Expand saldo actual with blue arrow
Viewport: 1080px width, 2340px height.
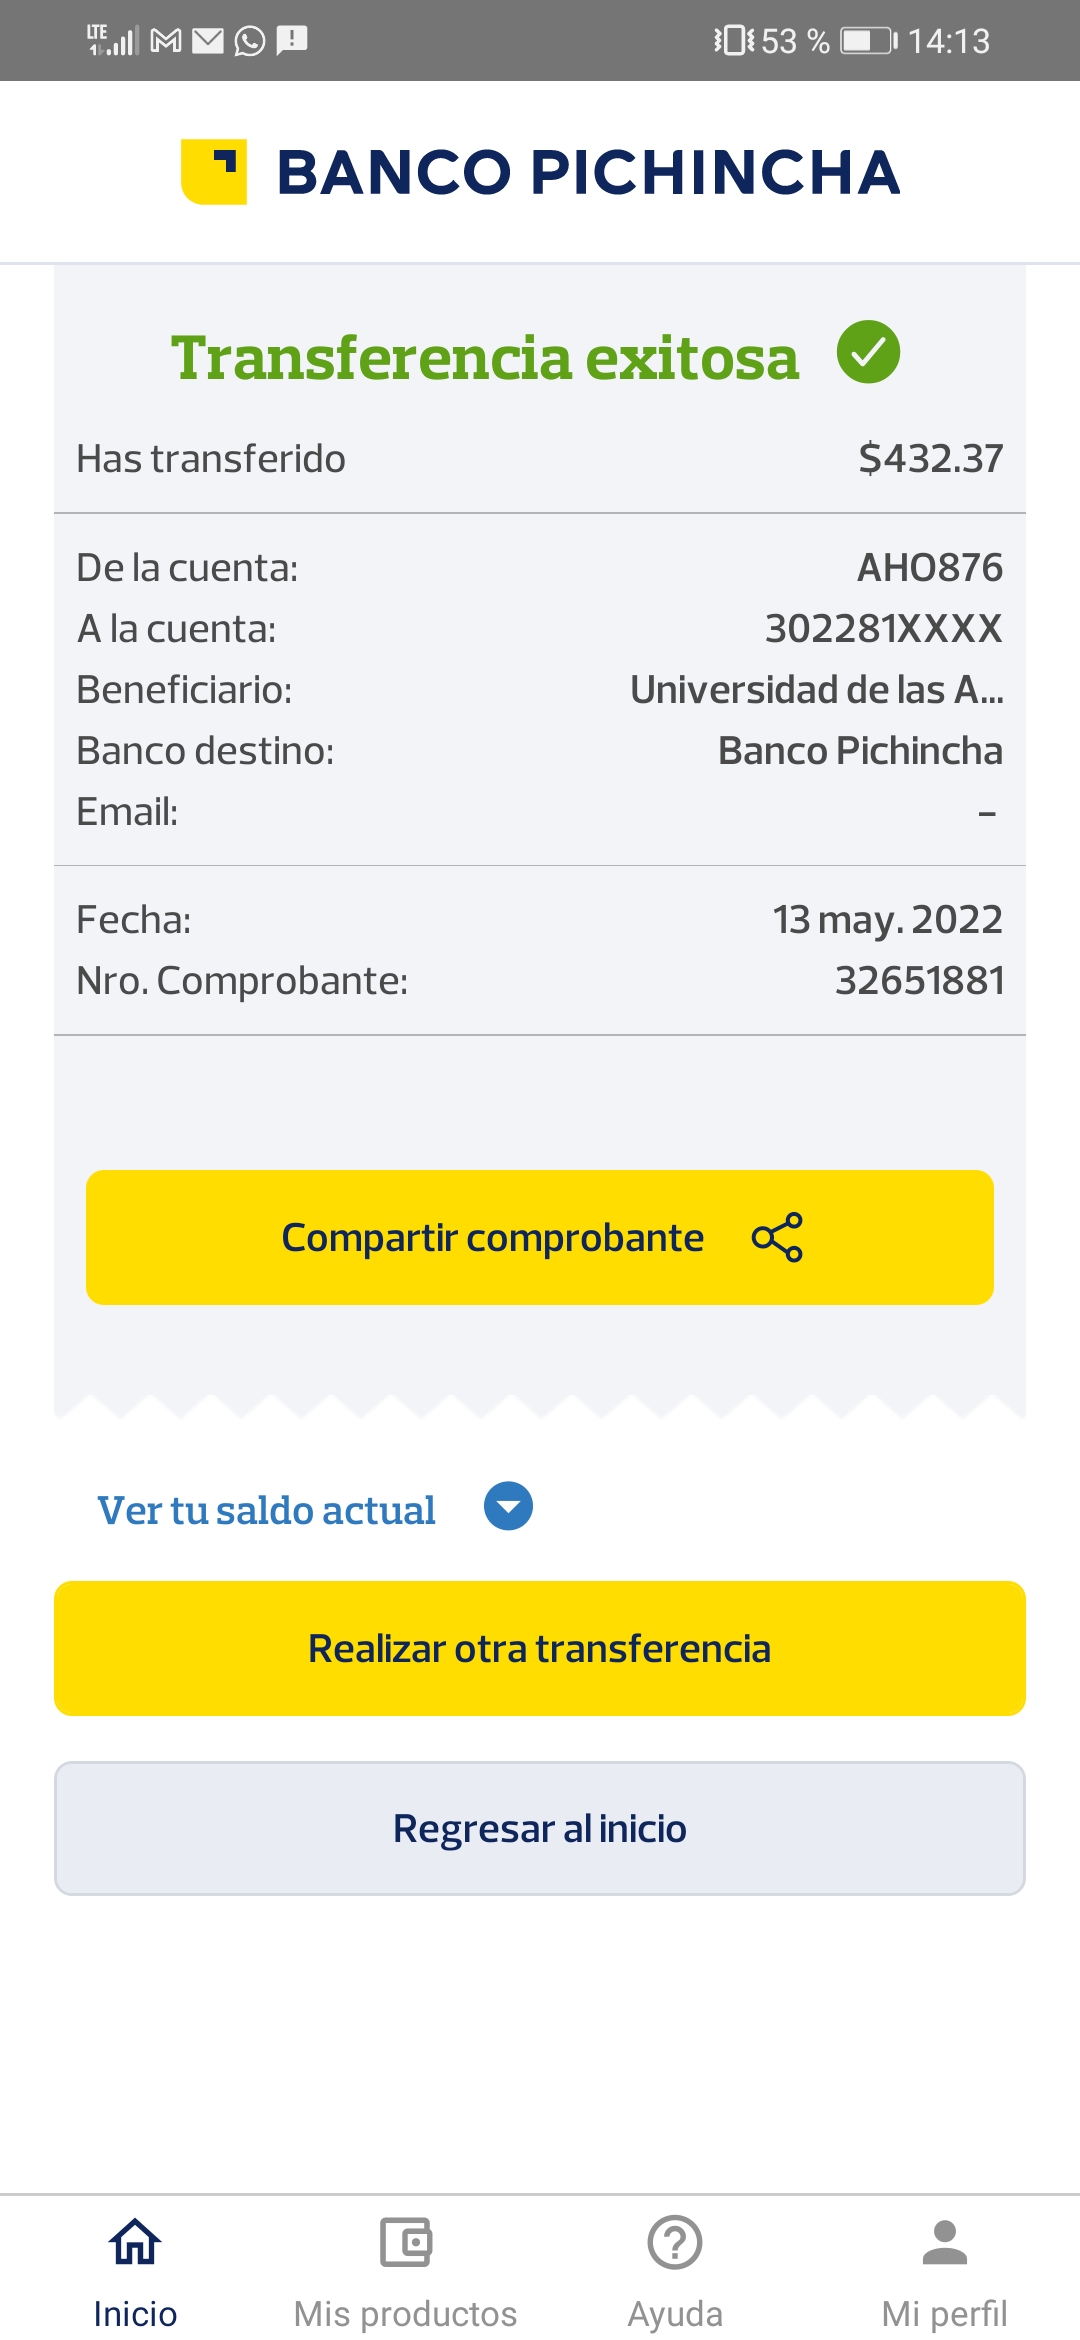coord(508,1506)
